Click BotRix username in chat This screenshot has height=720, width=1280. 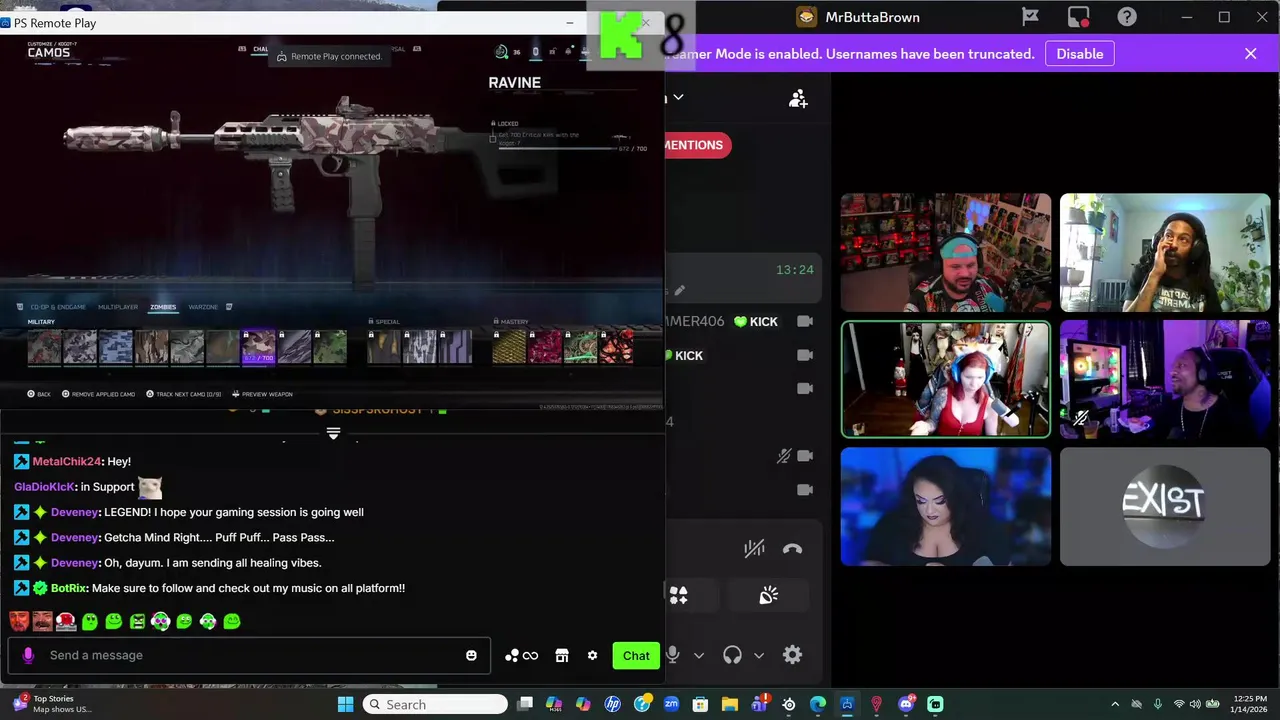pyautogui.click(x=69, y=588)
